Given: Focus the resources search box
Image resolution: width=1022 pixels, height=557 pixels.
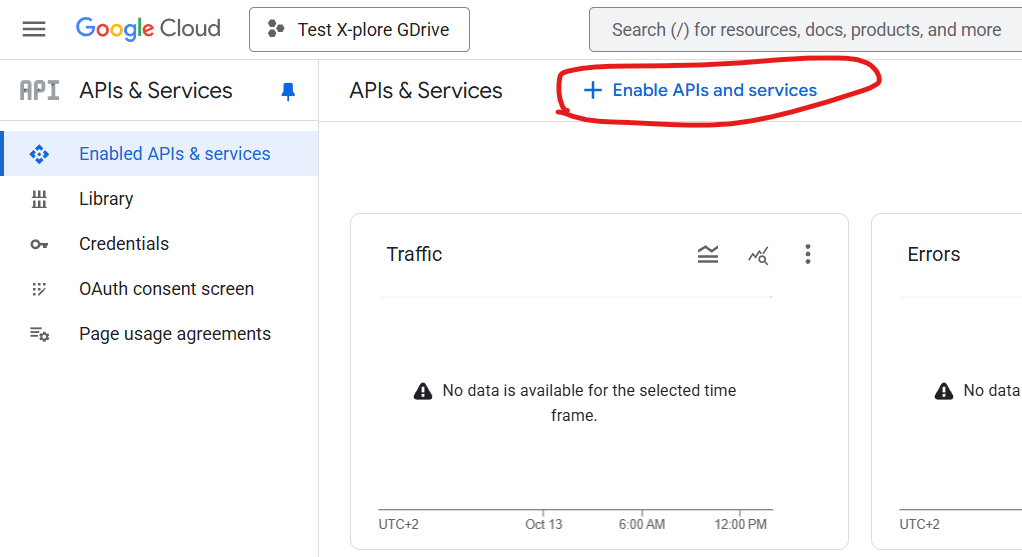Looking at the screenshot, I should tap(805, 30).
